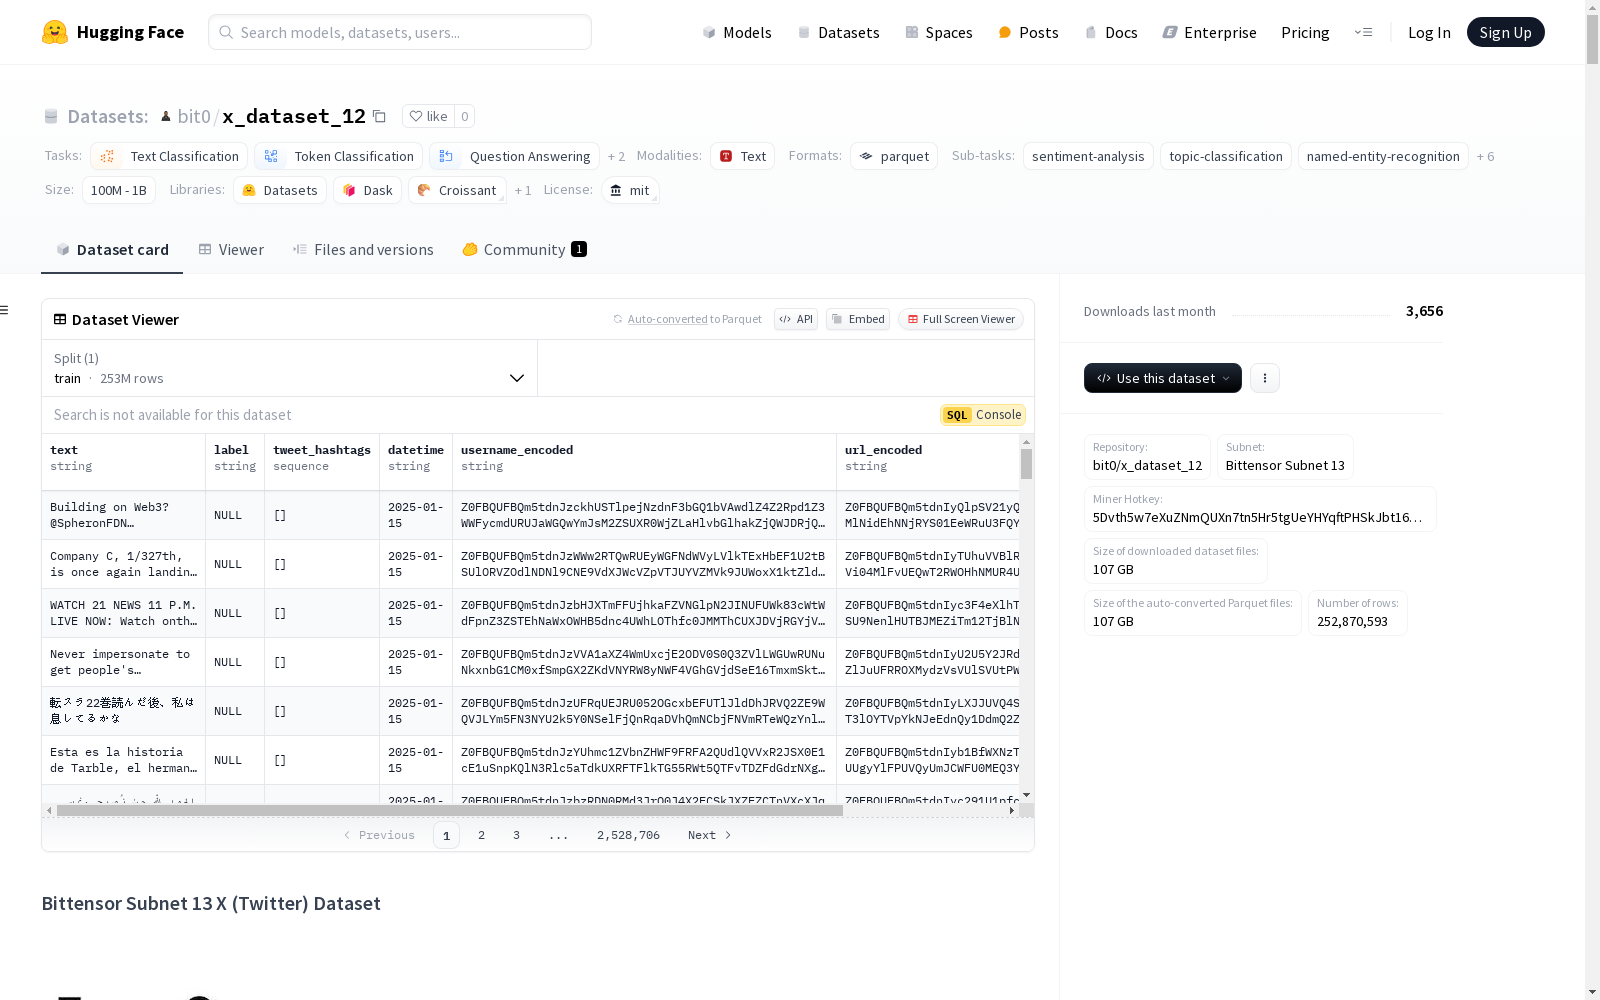
Task: Open Posts in the top navigation
Action: click(x=1028, y=32)
